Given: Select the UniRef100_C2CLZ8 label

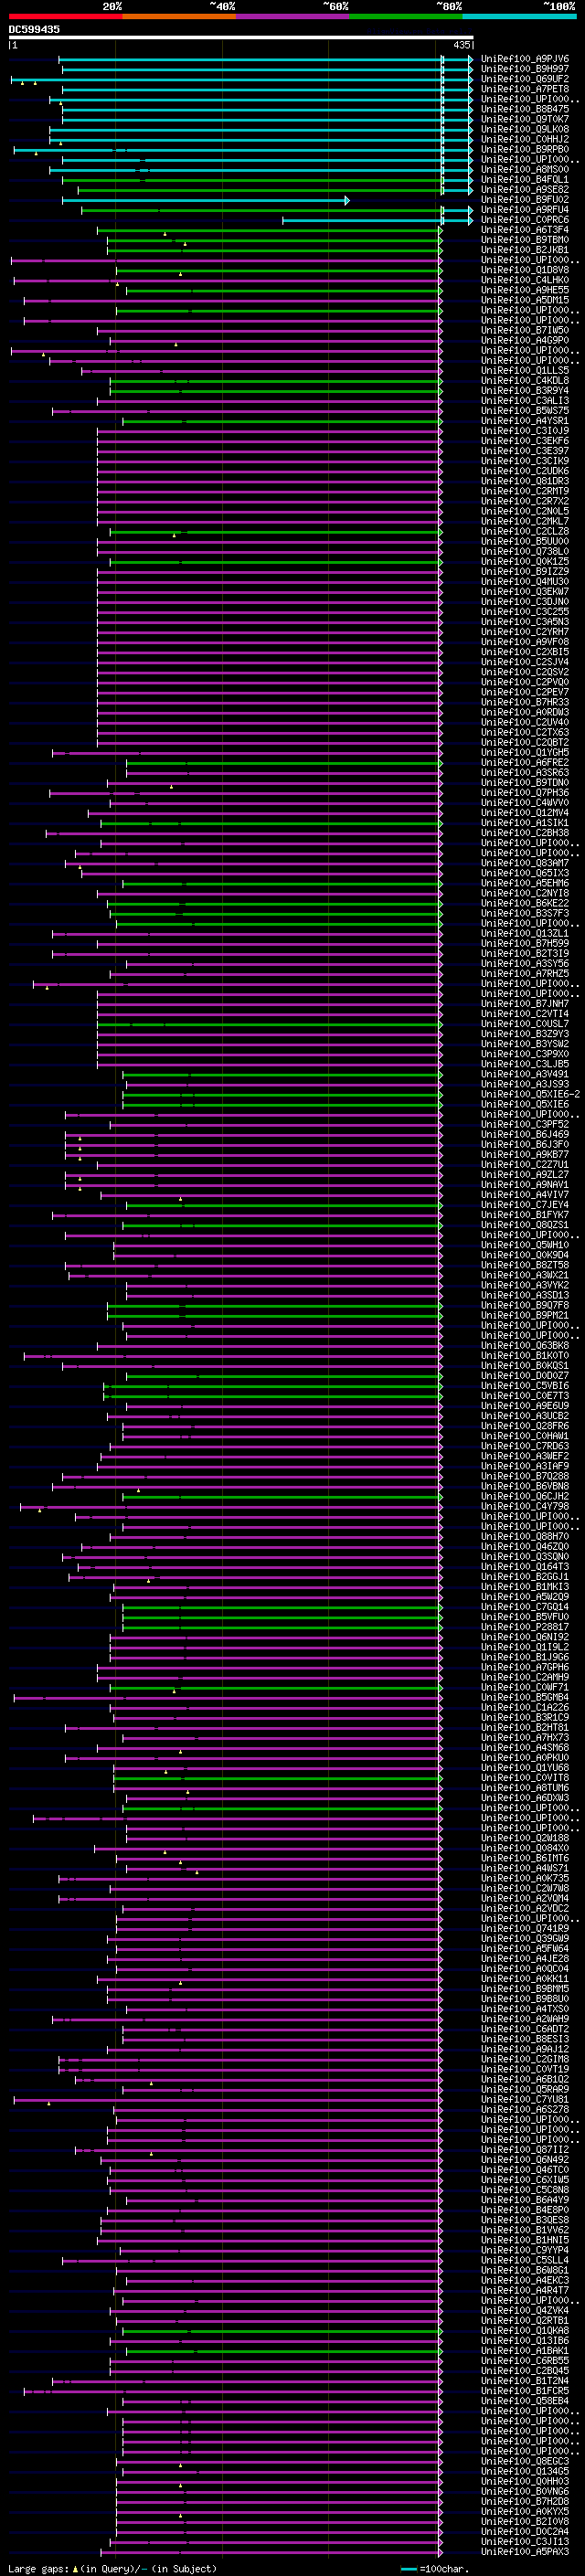Looking at the screenshot, I should pyautogui.click(x=524, y=532).
